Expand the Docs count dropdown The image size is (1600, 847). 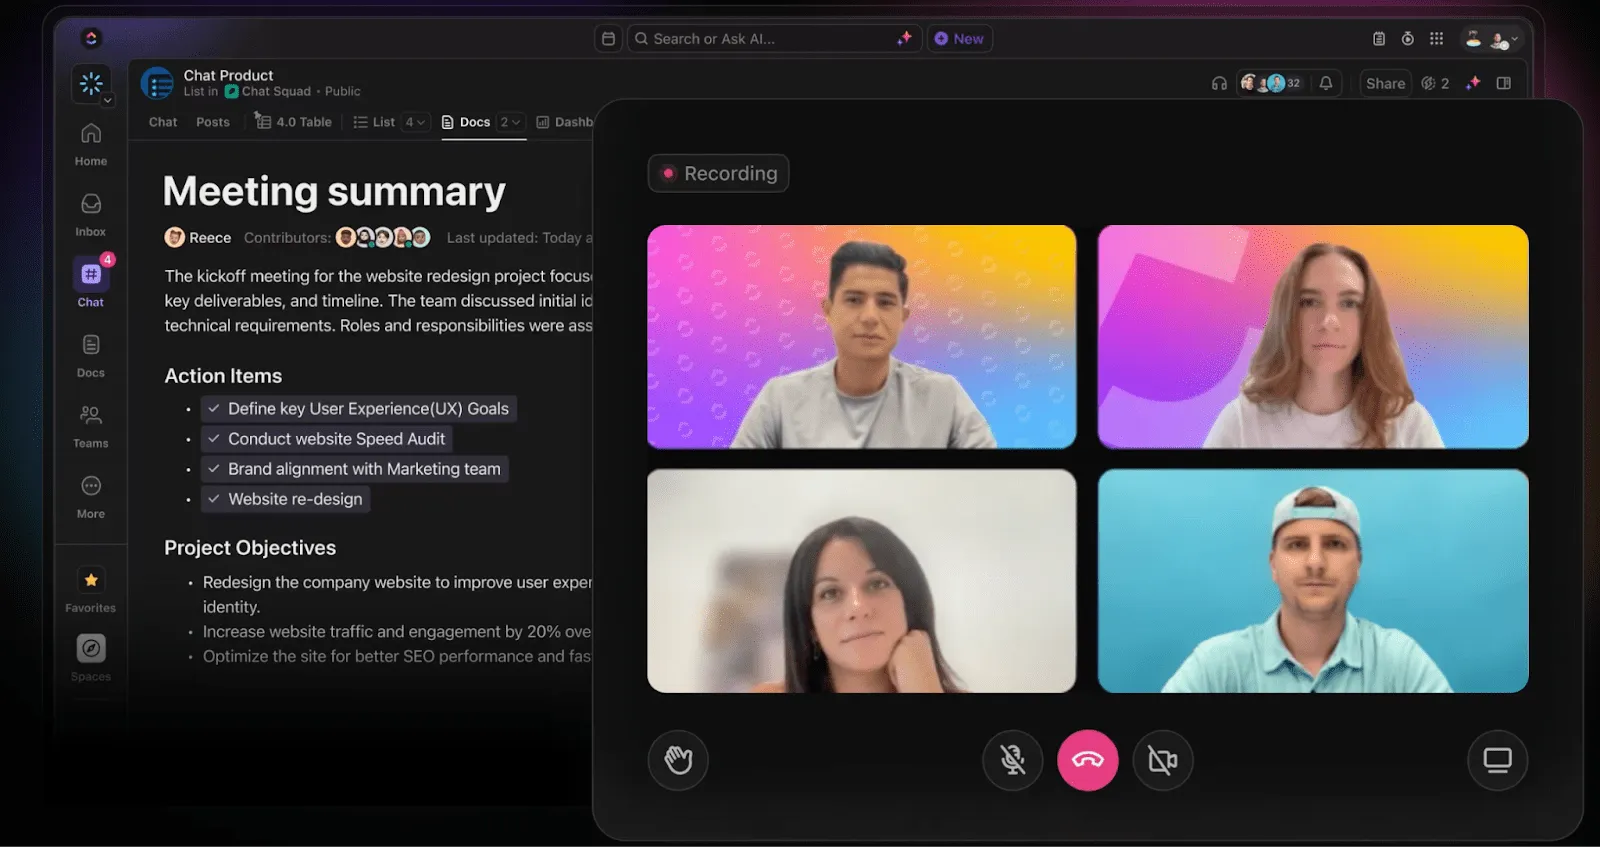[511, 122]
